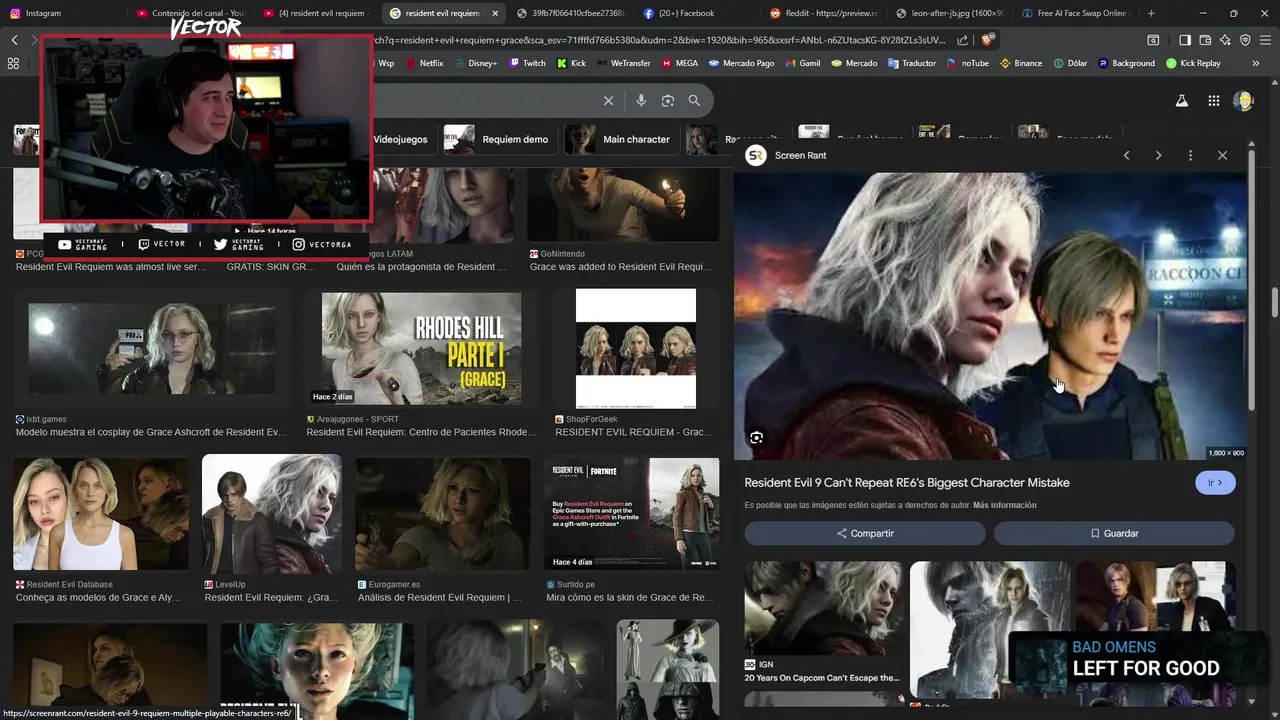Screen dimensions: 1280x720
Task: Open the Binance bookmark
Action: click(1020, 63)
